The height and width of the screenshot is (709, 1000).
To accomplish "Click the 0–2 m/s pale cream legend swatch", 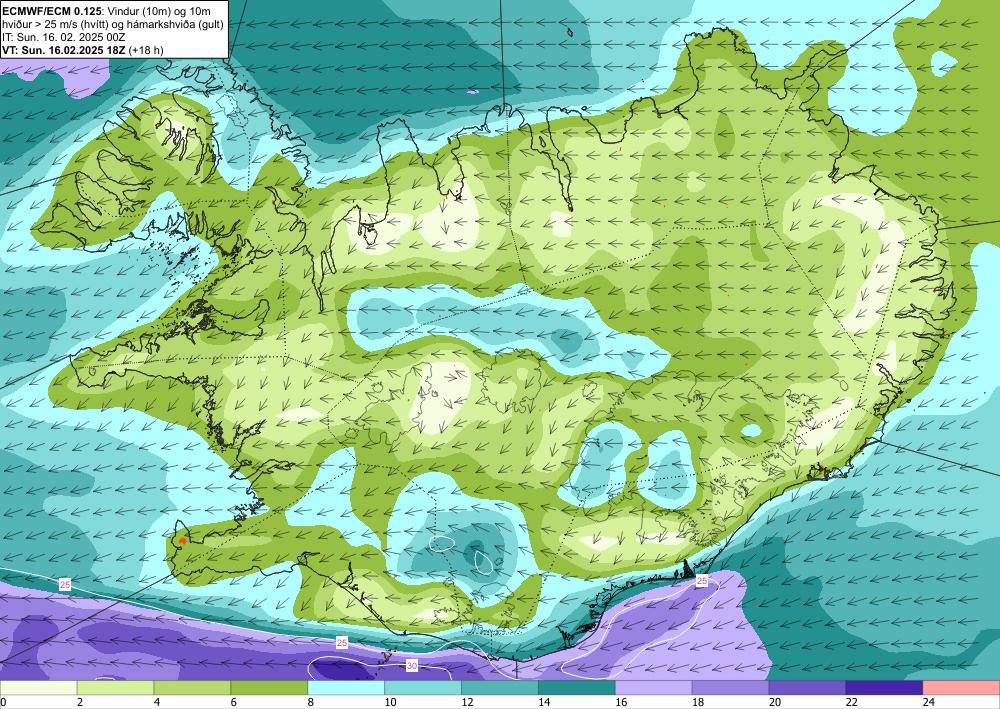I will pos(38,688).
